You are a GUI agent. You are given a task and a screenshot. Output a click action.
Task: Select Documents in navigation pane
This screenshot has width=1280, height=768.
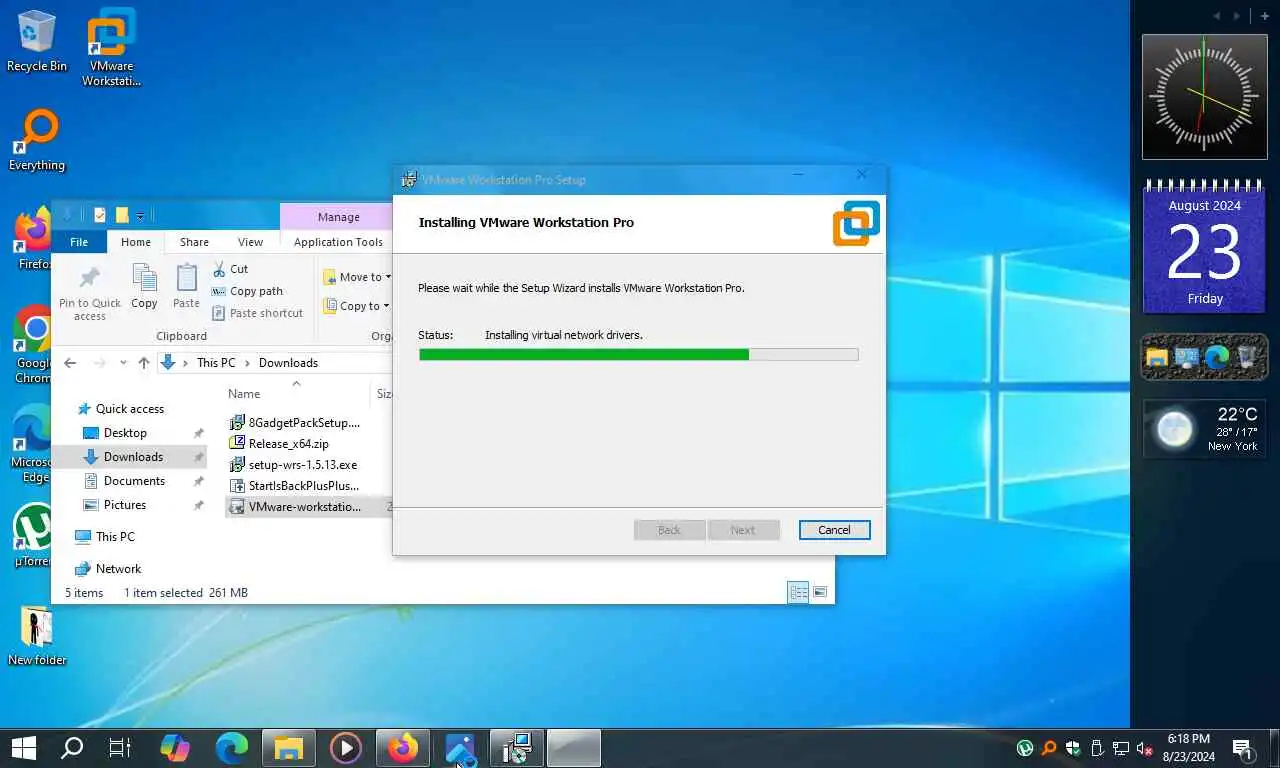(x=134, y=481)
